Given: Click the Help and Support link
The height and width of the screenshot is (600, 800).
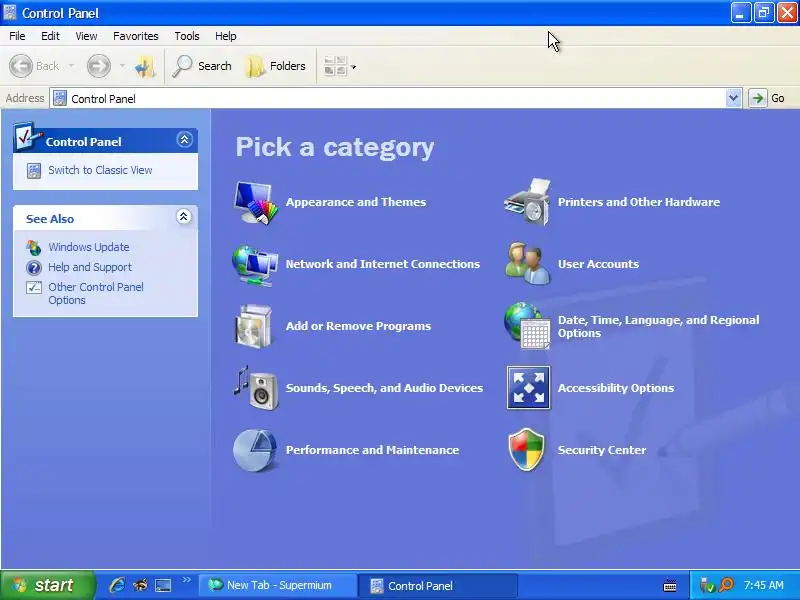Looking at the screenshot, I should pyautogui.click(x=90, y=267).
